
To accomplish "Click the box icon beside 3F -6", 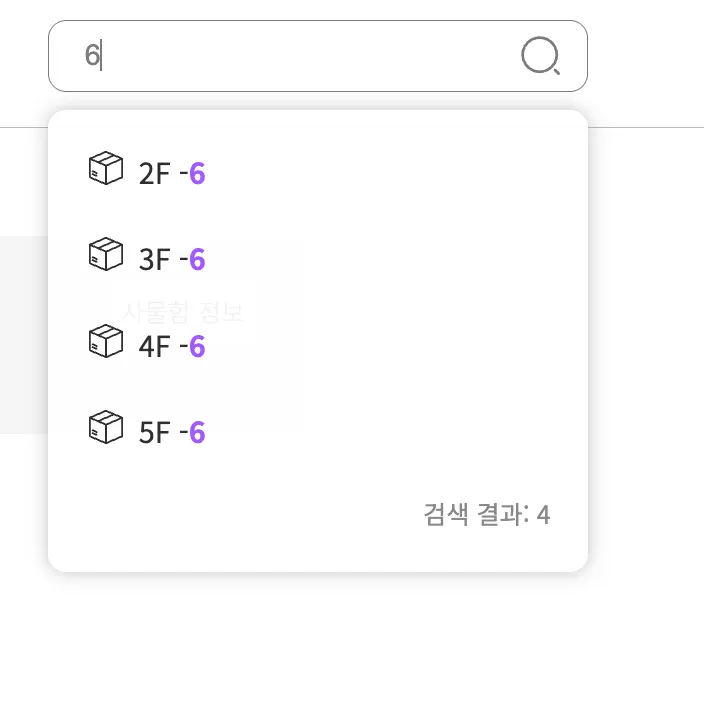I will [105, 255].
